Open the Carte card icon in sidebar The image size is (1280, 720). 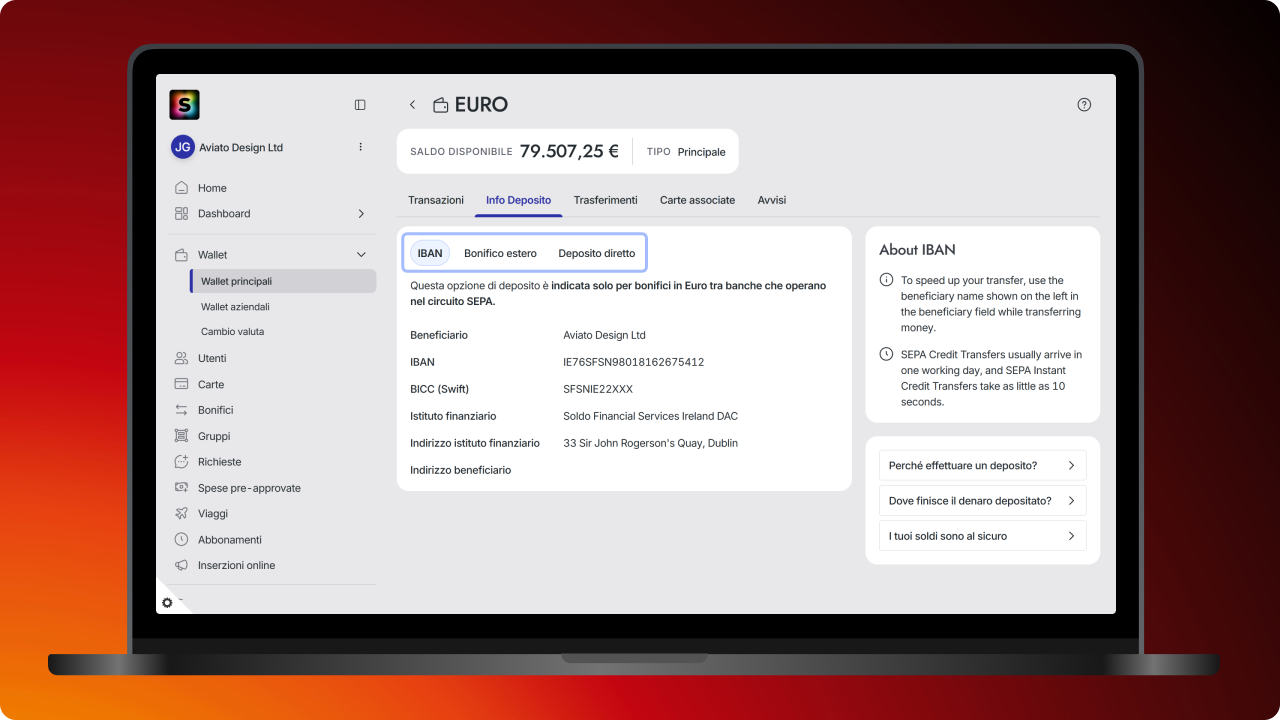(181, 384)
